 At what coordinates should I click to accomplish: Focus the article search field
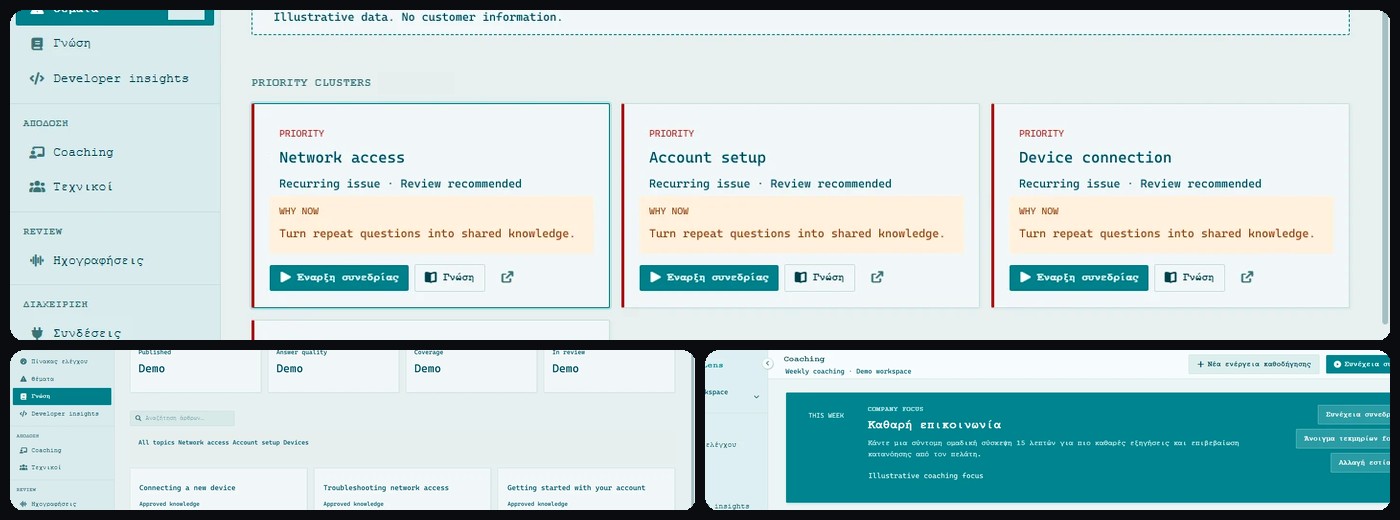tap(182, 418)
